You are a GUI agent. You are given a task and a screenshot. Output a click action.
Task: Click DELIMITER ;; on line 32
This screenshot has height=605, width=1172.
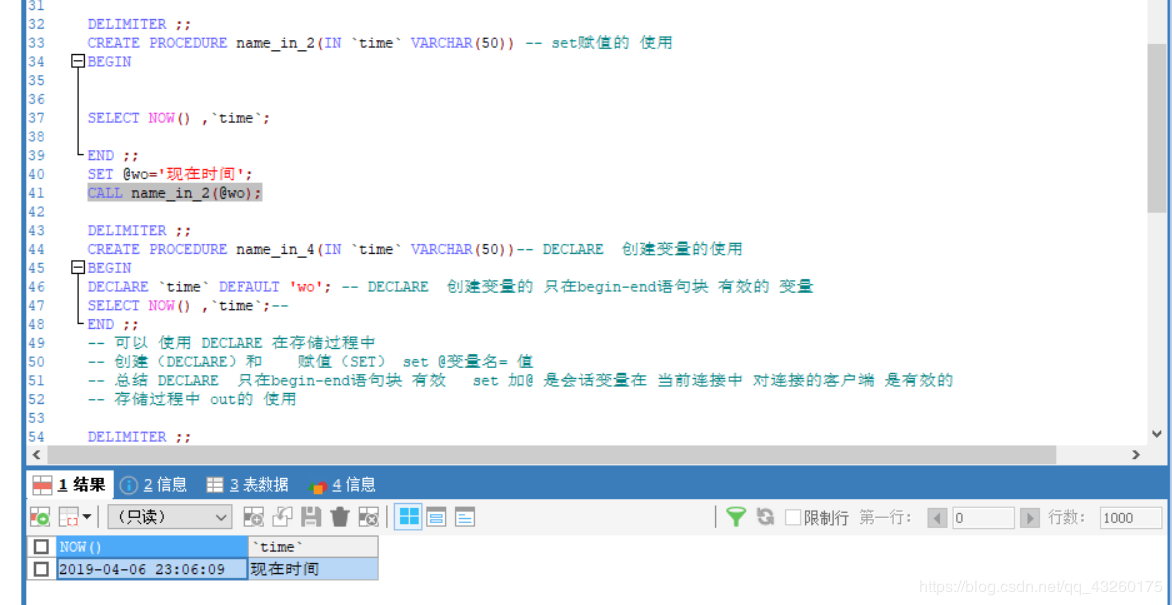139,24
